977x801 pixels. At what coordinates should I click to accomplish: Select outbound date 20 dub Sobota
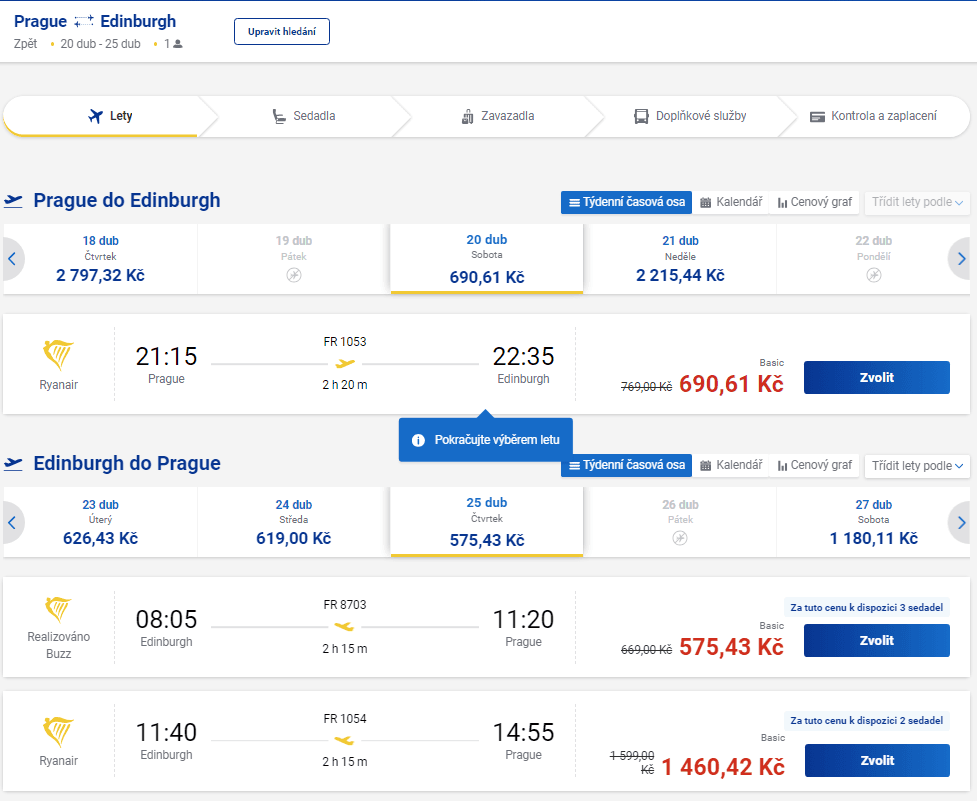487,258
